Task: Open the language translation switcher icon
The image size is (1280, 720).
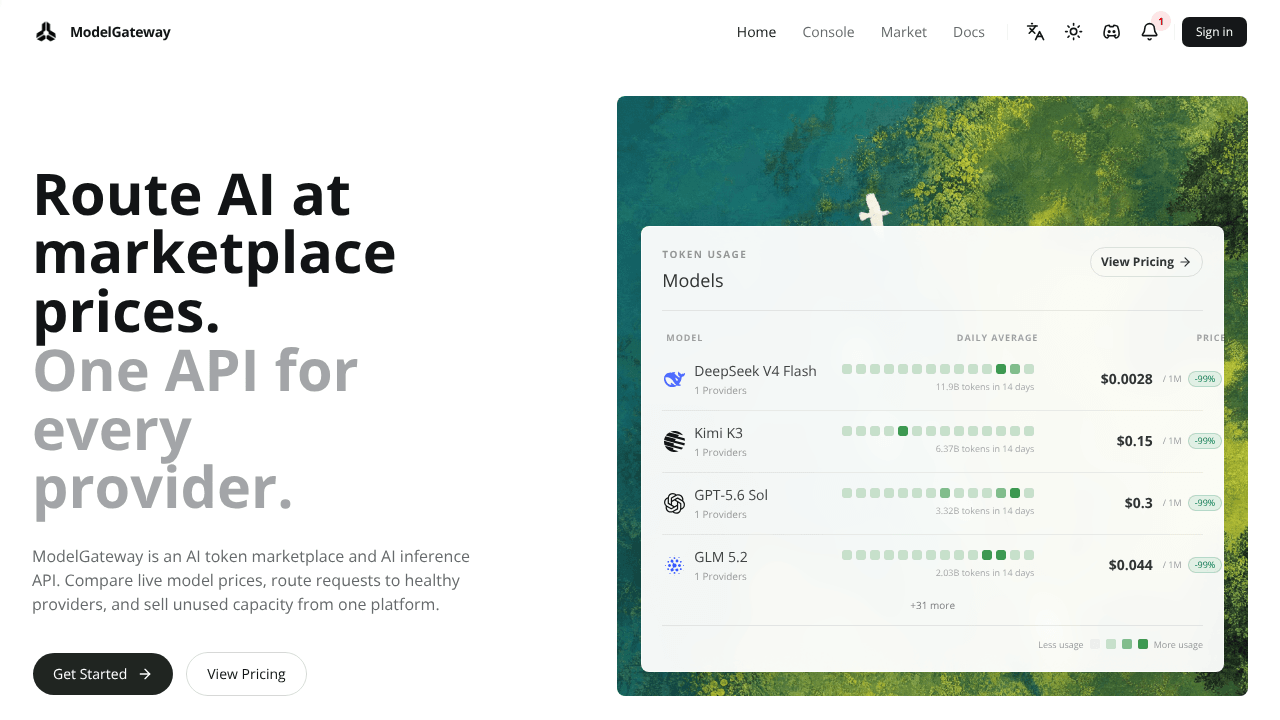Action: [x=1036, y=32]
